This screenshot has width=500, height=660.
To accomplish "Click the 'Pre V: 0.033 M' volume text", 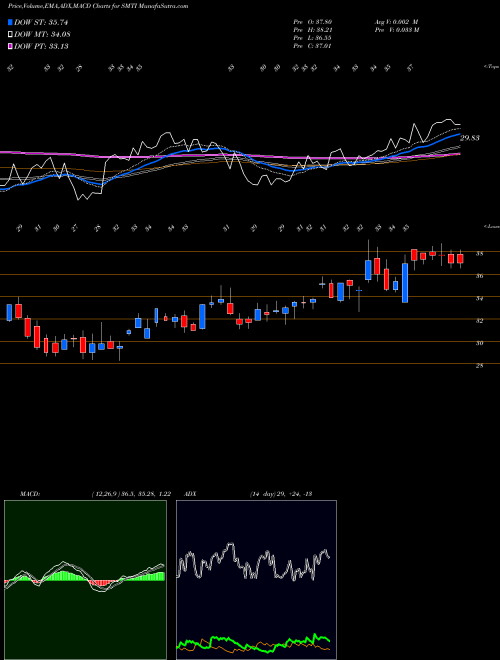I will point(396,30).
